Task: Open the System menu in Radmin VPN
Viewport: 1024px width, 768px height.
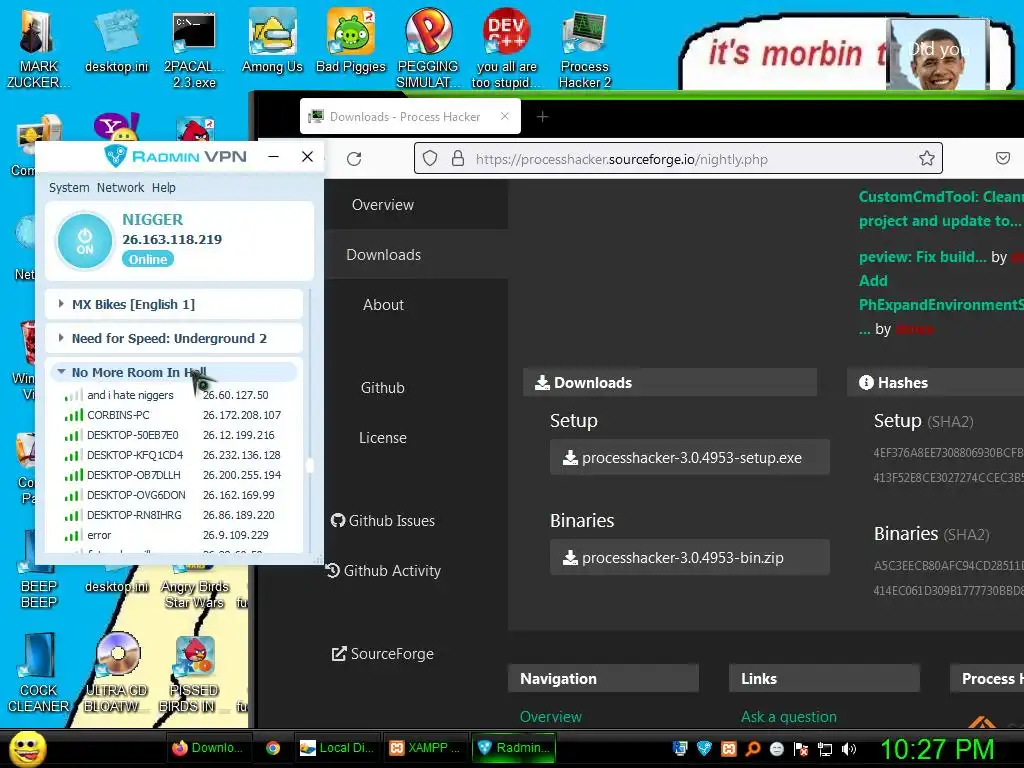Action: click(x=69, y=187)
